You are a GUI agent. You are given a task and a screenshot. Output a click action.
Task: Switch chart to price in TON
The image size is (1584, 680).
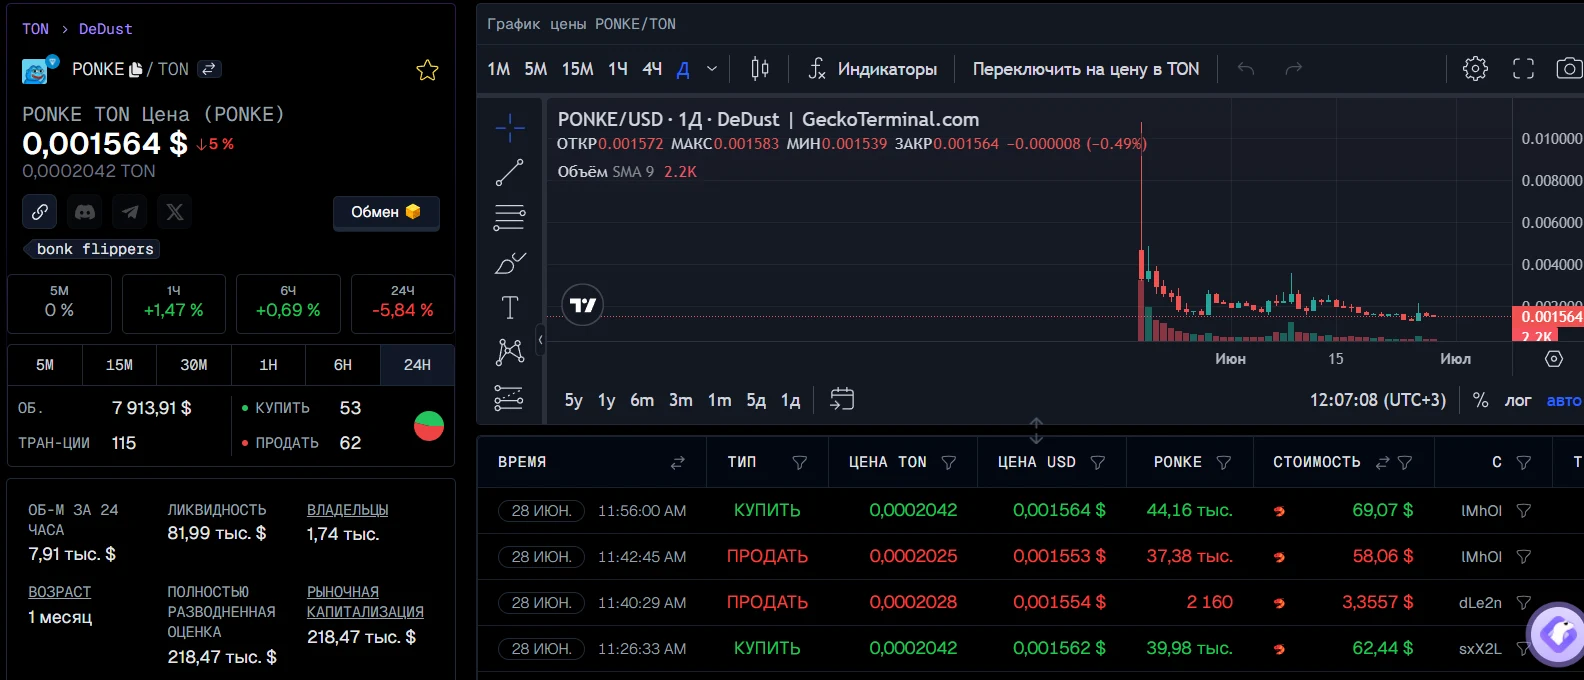pyautogui.click(x=1086, y=69)
